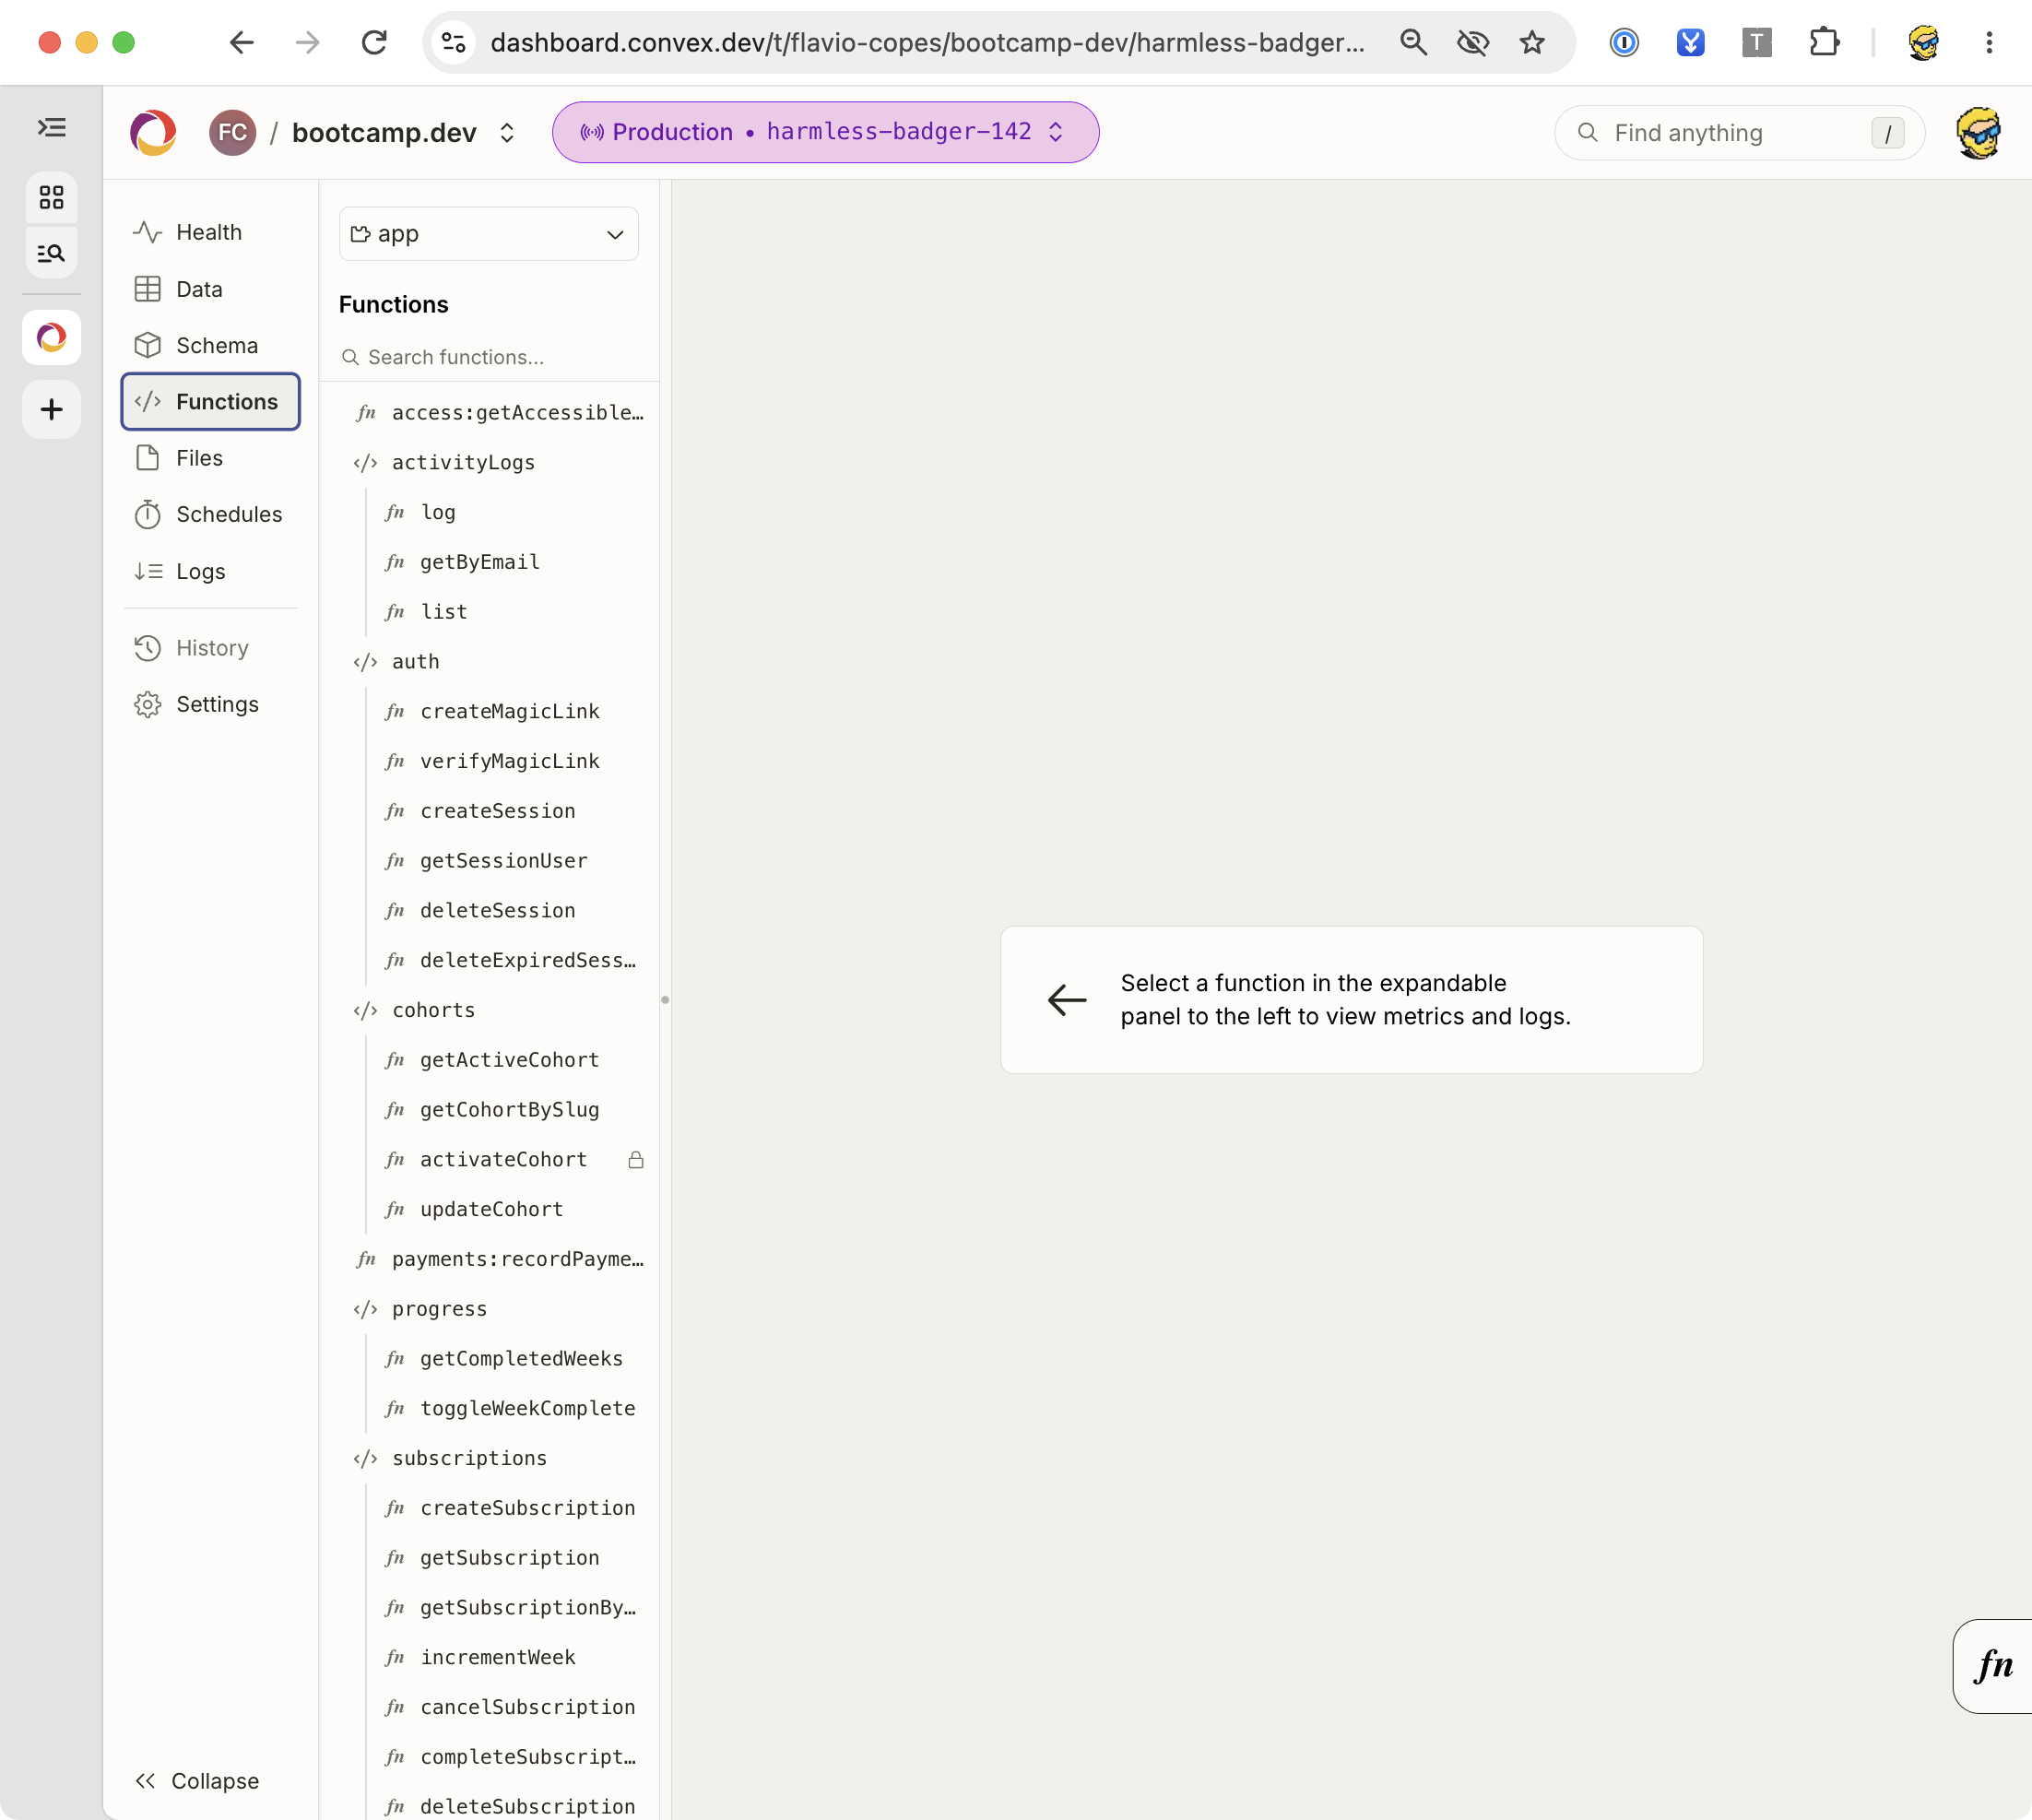Toggle the browser sidebar list icon

pyautogui.click(x=52, y=127)
